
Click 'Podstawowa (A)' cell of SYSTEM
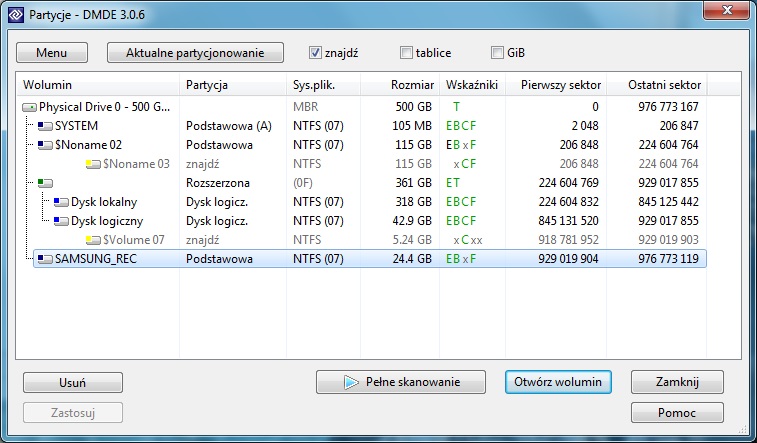point(229,126)
